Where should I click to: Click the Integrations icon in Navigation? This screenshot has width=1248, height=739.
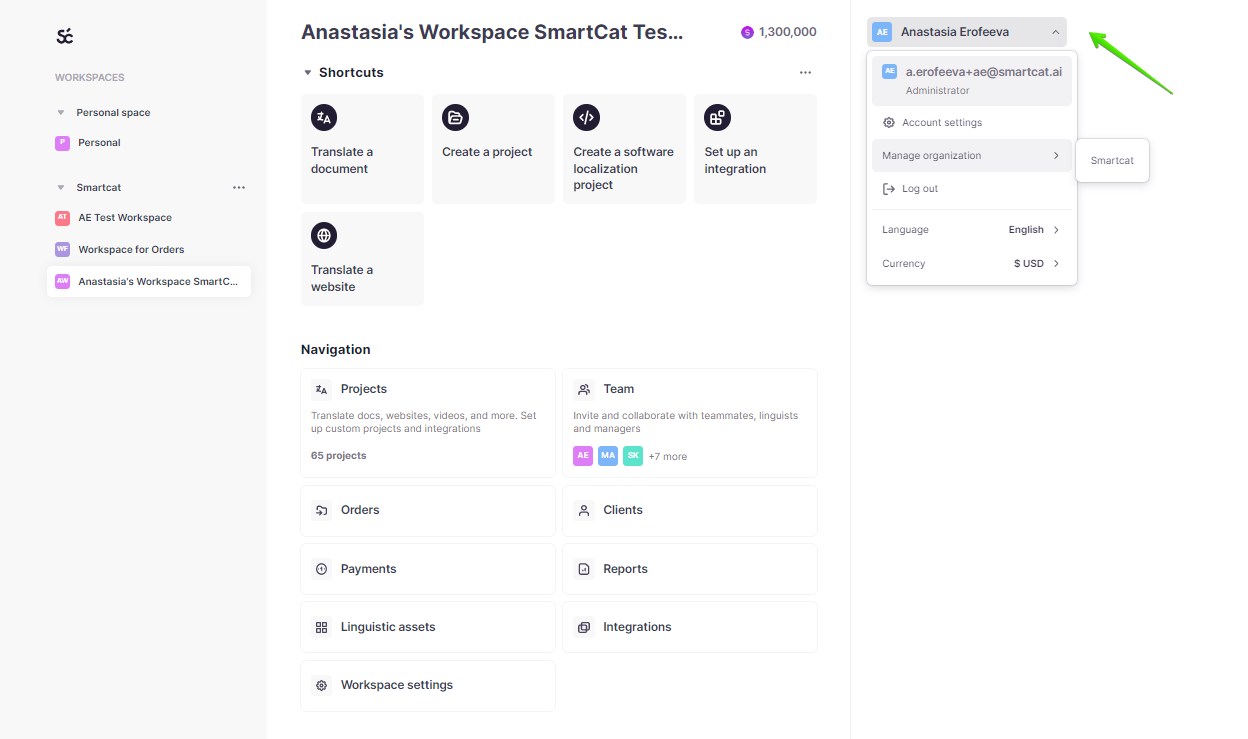pos(584,628)
